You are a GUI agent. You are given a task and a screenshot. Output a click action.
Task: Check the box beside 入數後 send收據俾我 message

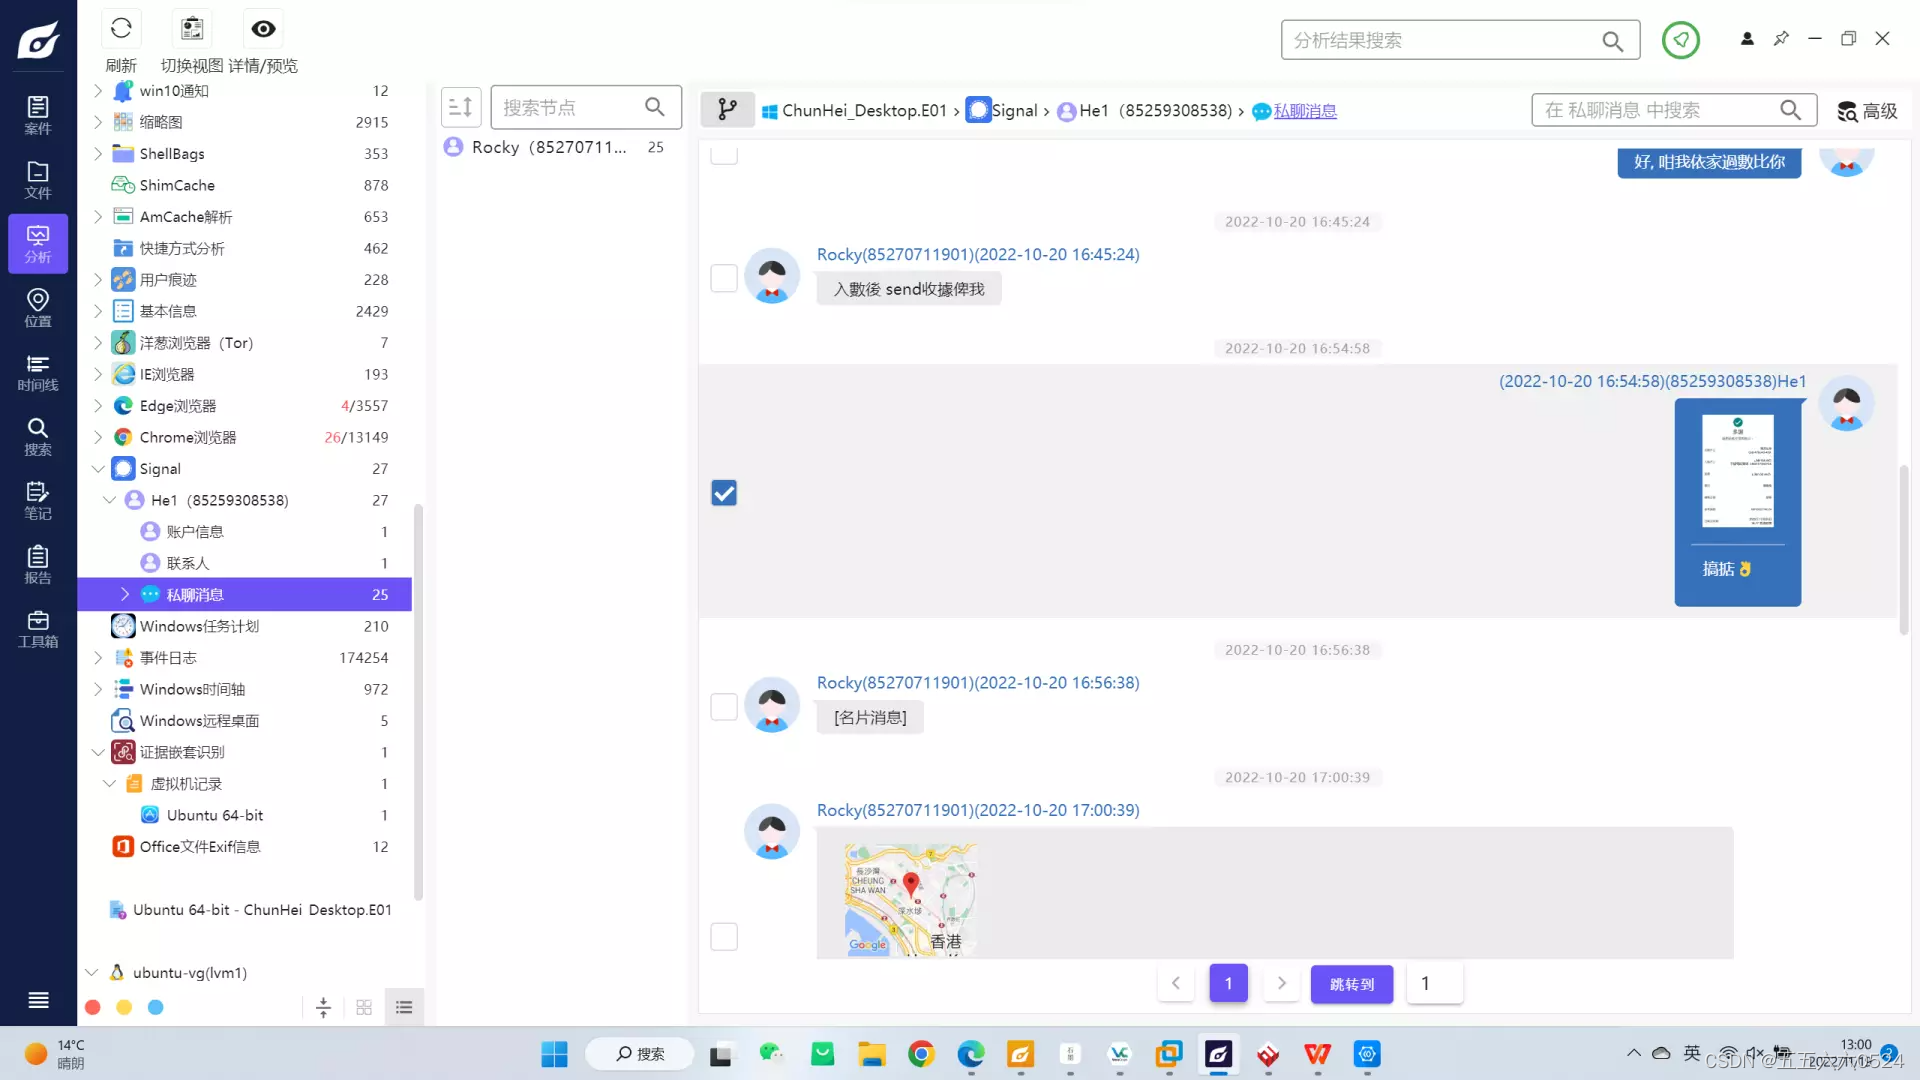tap(724, 278)
